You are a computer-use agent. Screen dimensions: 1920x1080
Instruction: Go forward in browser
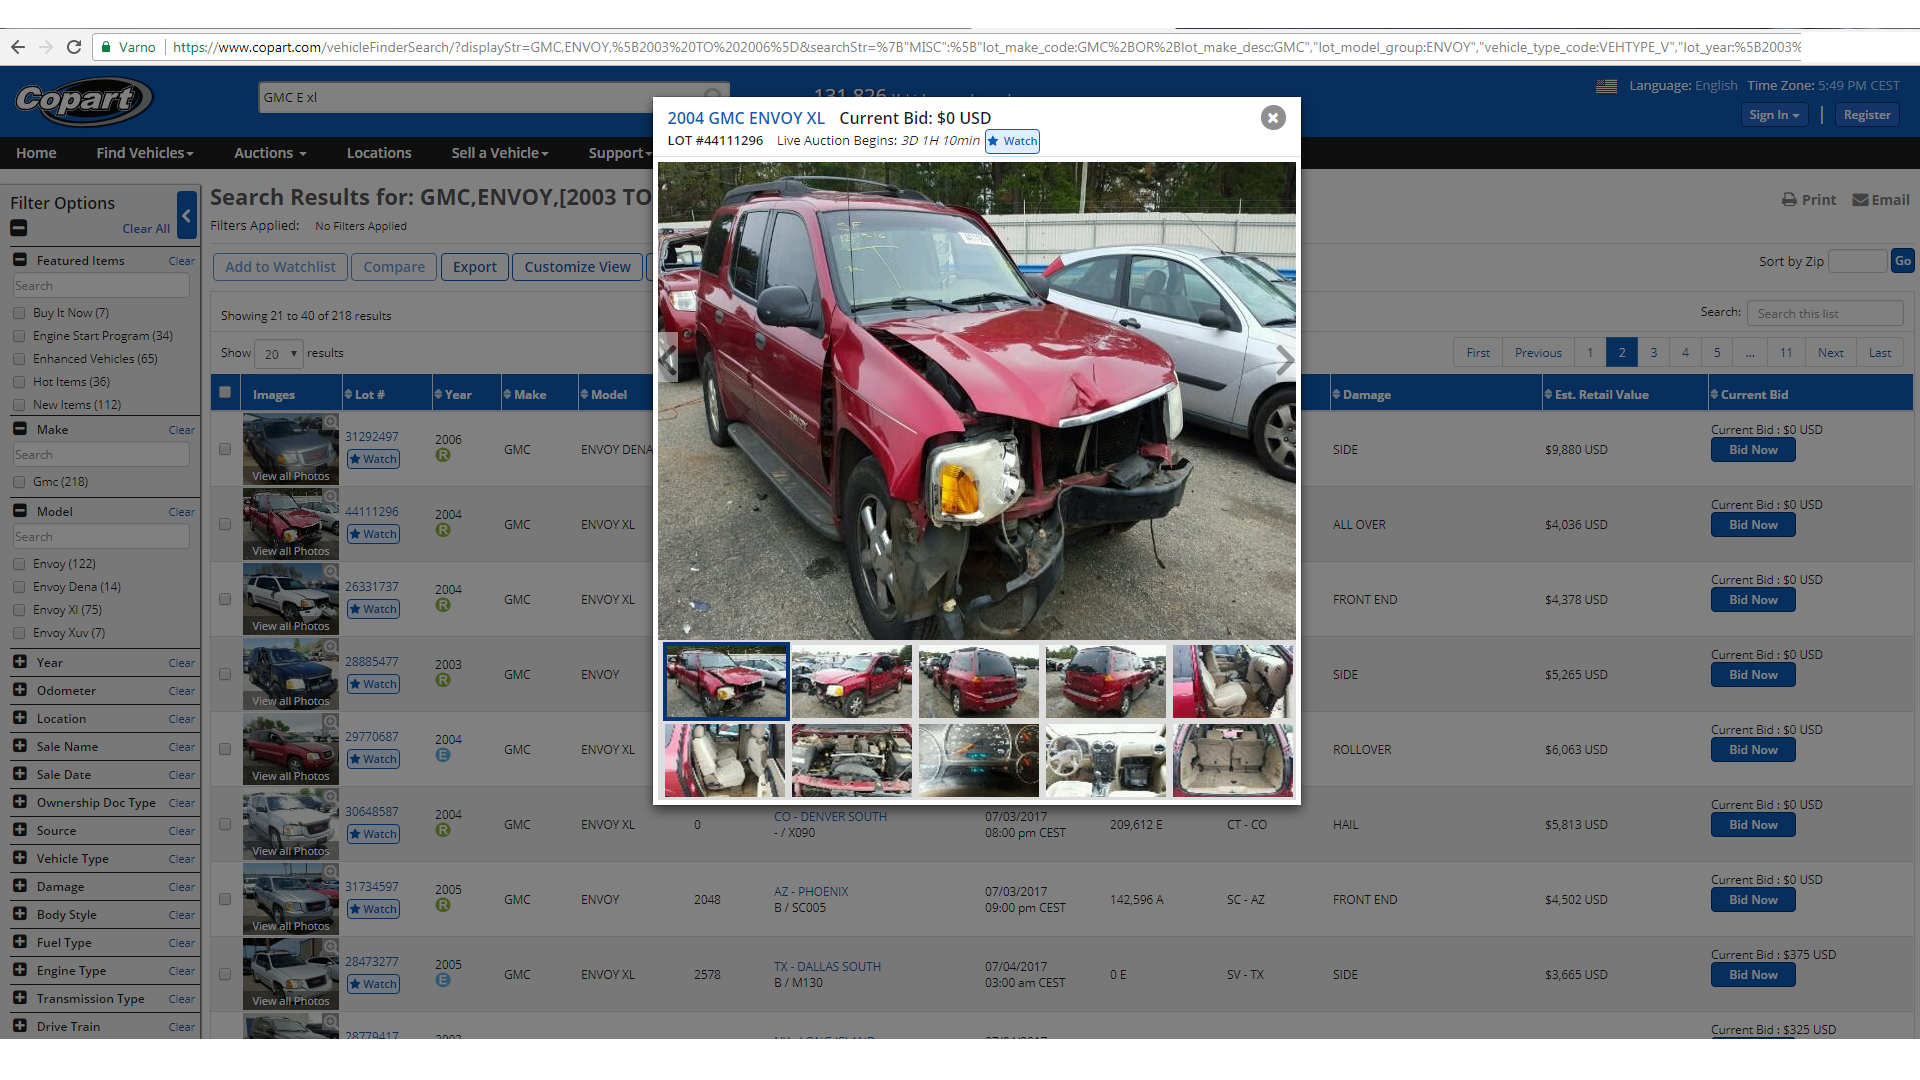(46, 47)
